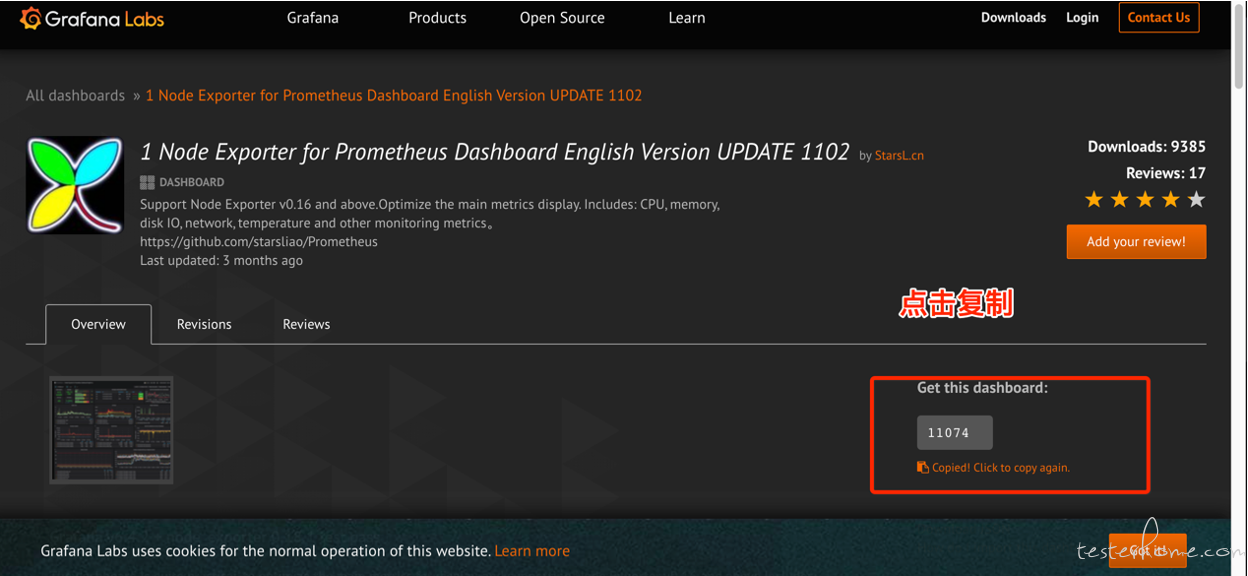
Task: Switch to the Revisions tab
Action: tap(204, 324)
